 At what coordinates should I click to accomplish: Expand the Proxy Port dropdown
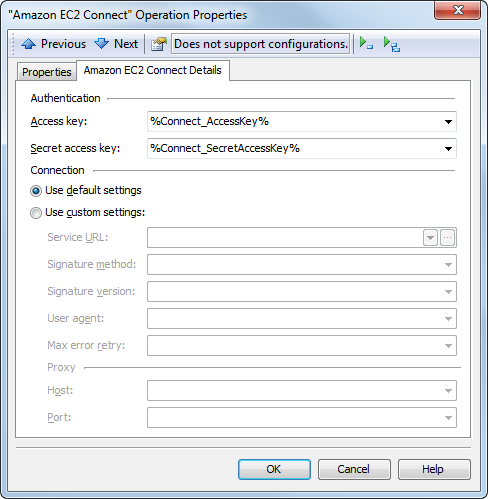point(448,418)
